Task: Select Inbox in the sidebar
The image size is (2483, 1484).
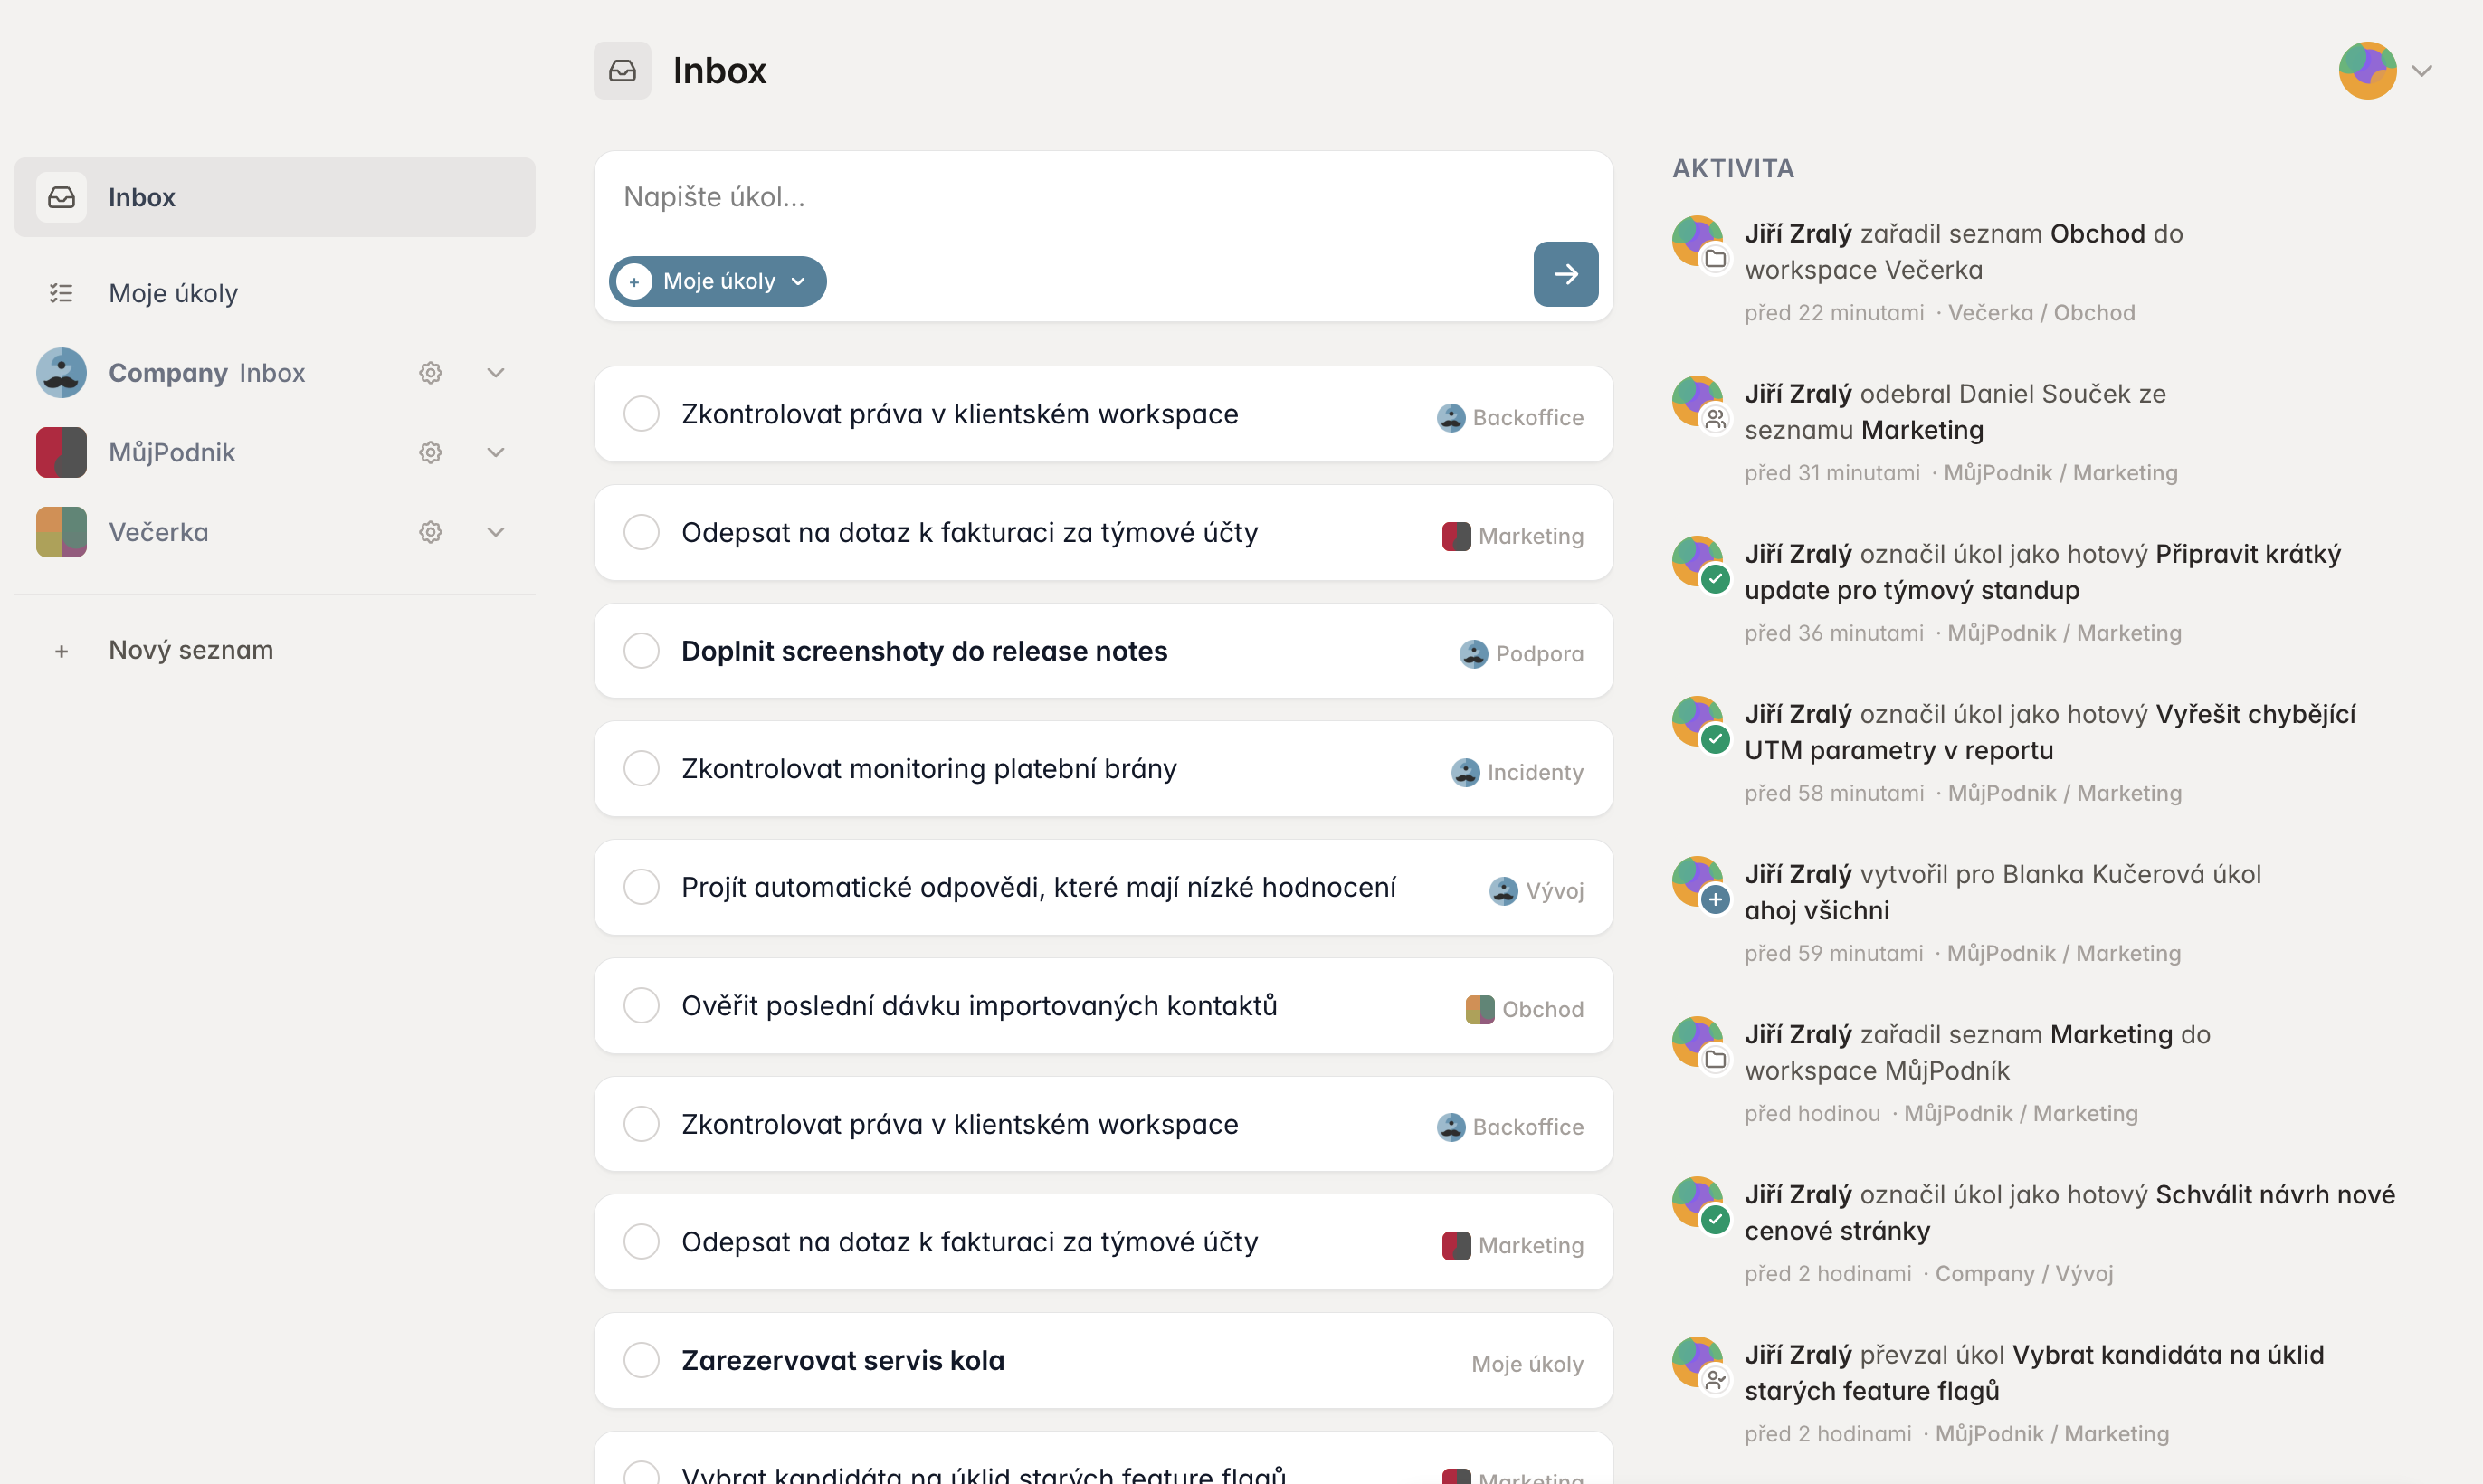Action: pos(275,197)
